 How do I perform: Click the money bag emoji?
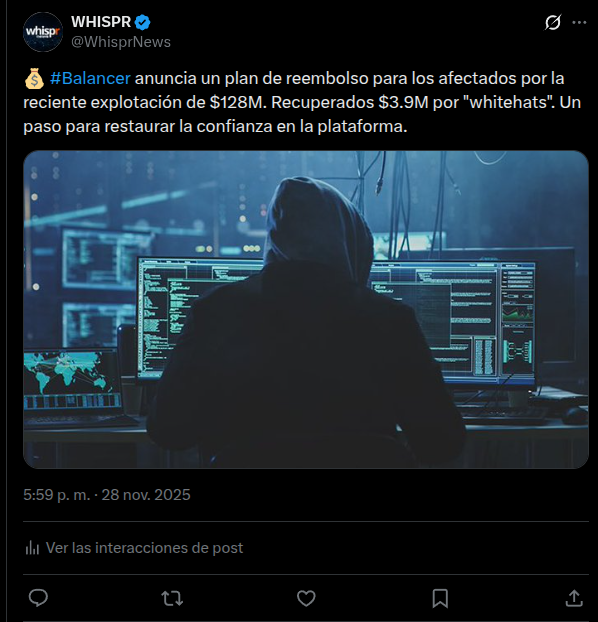34,79
